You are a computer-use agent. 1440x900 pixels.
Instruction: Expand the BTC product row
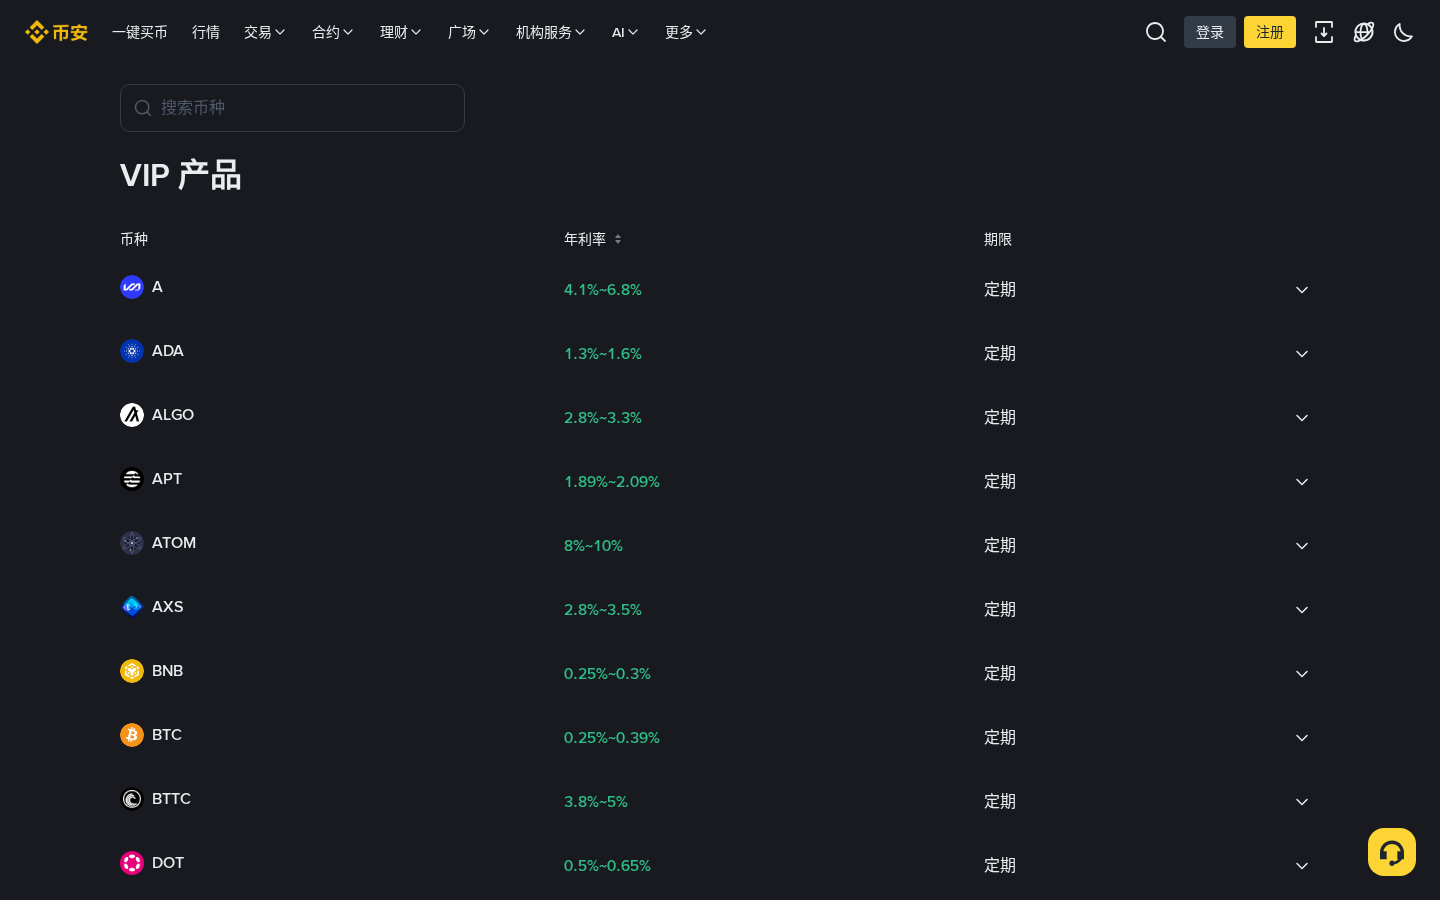[x=1302, y=738]
